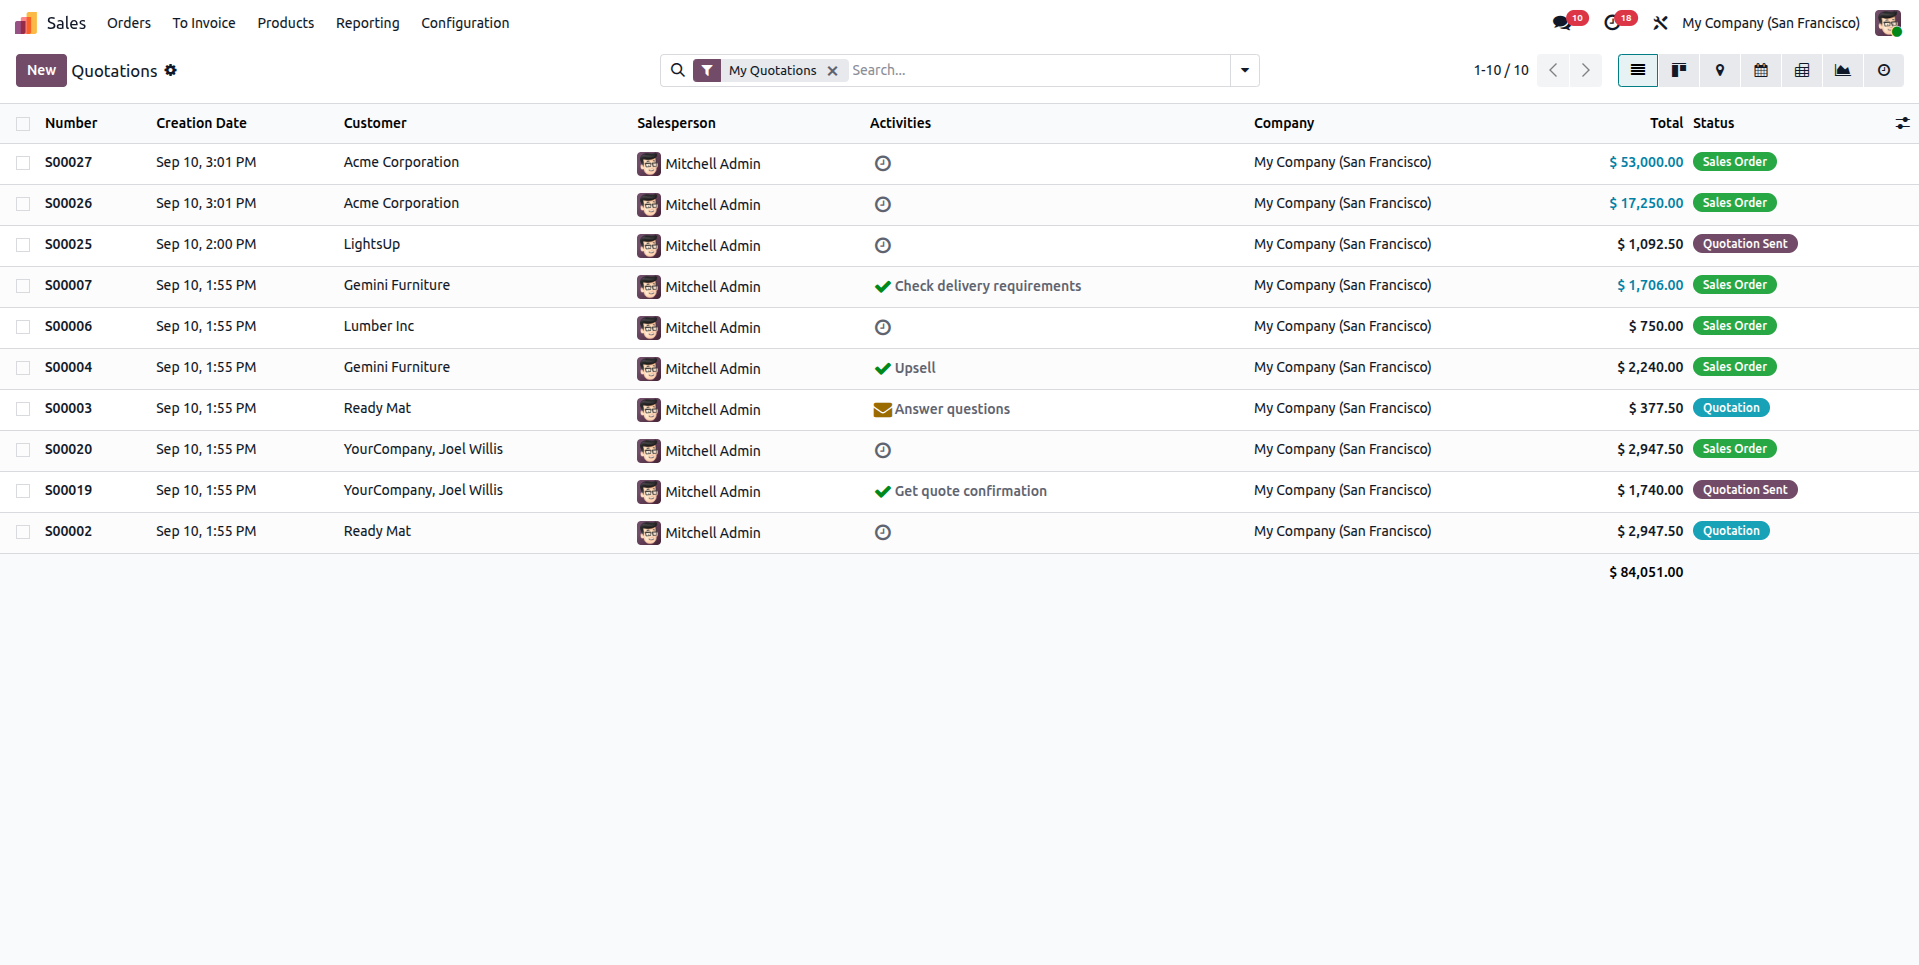This screenshot has width=1919, height=965.
Task: Go to the previous page of records
Action: click(1553, 70)
